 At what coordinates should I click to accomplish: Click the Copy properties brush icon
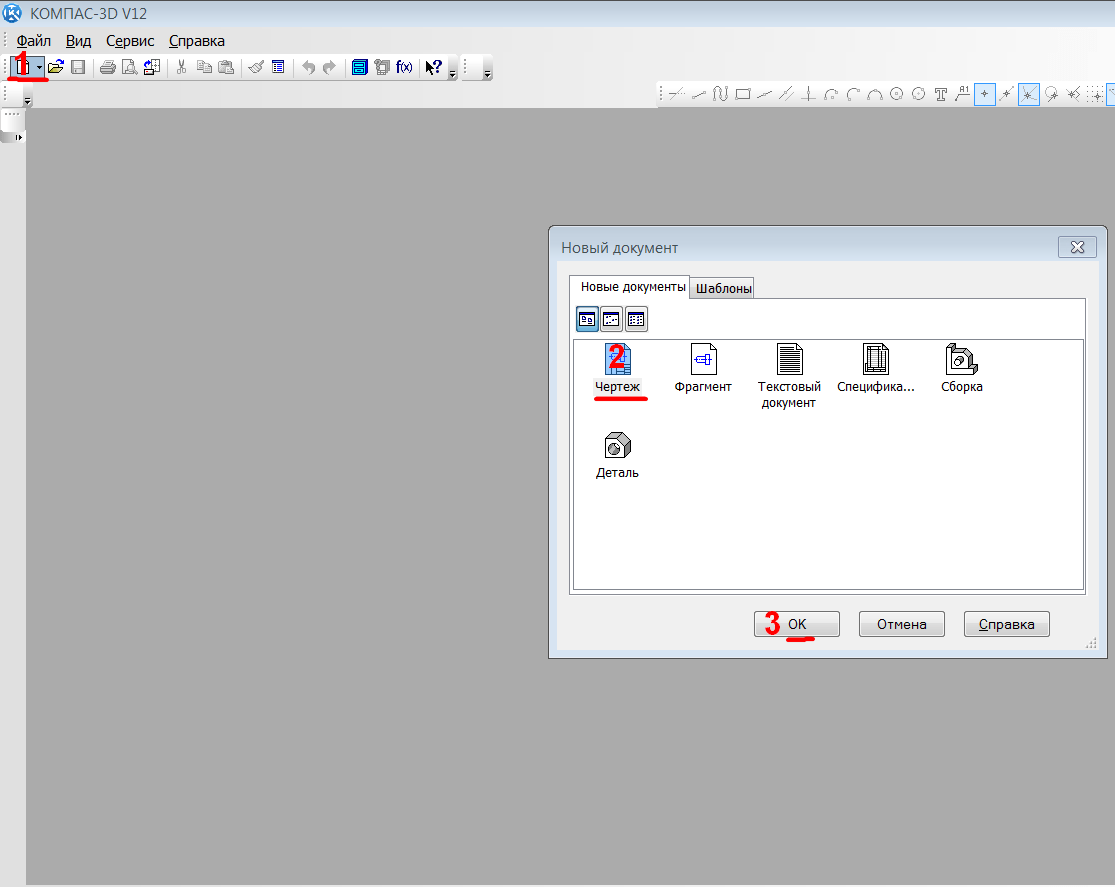pyautogui.click(x=256, y=67)
